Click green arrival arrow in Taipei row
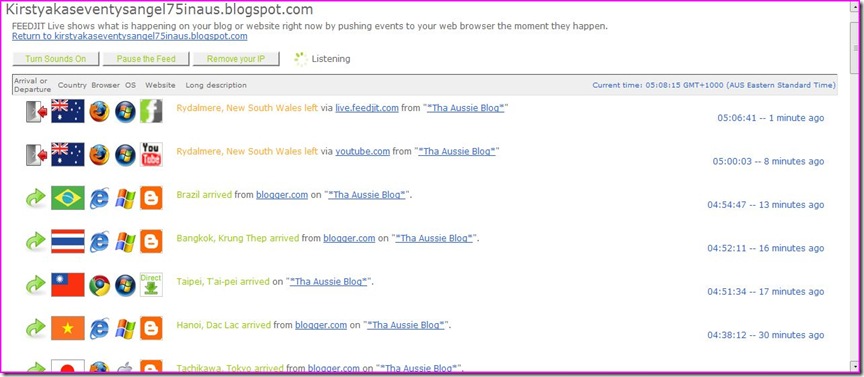Image resolution: width=864 pixels, height=377 pixels. coord(36,285)
